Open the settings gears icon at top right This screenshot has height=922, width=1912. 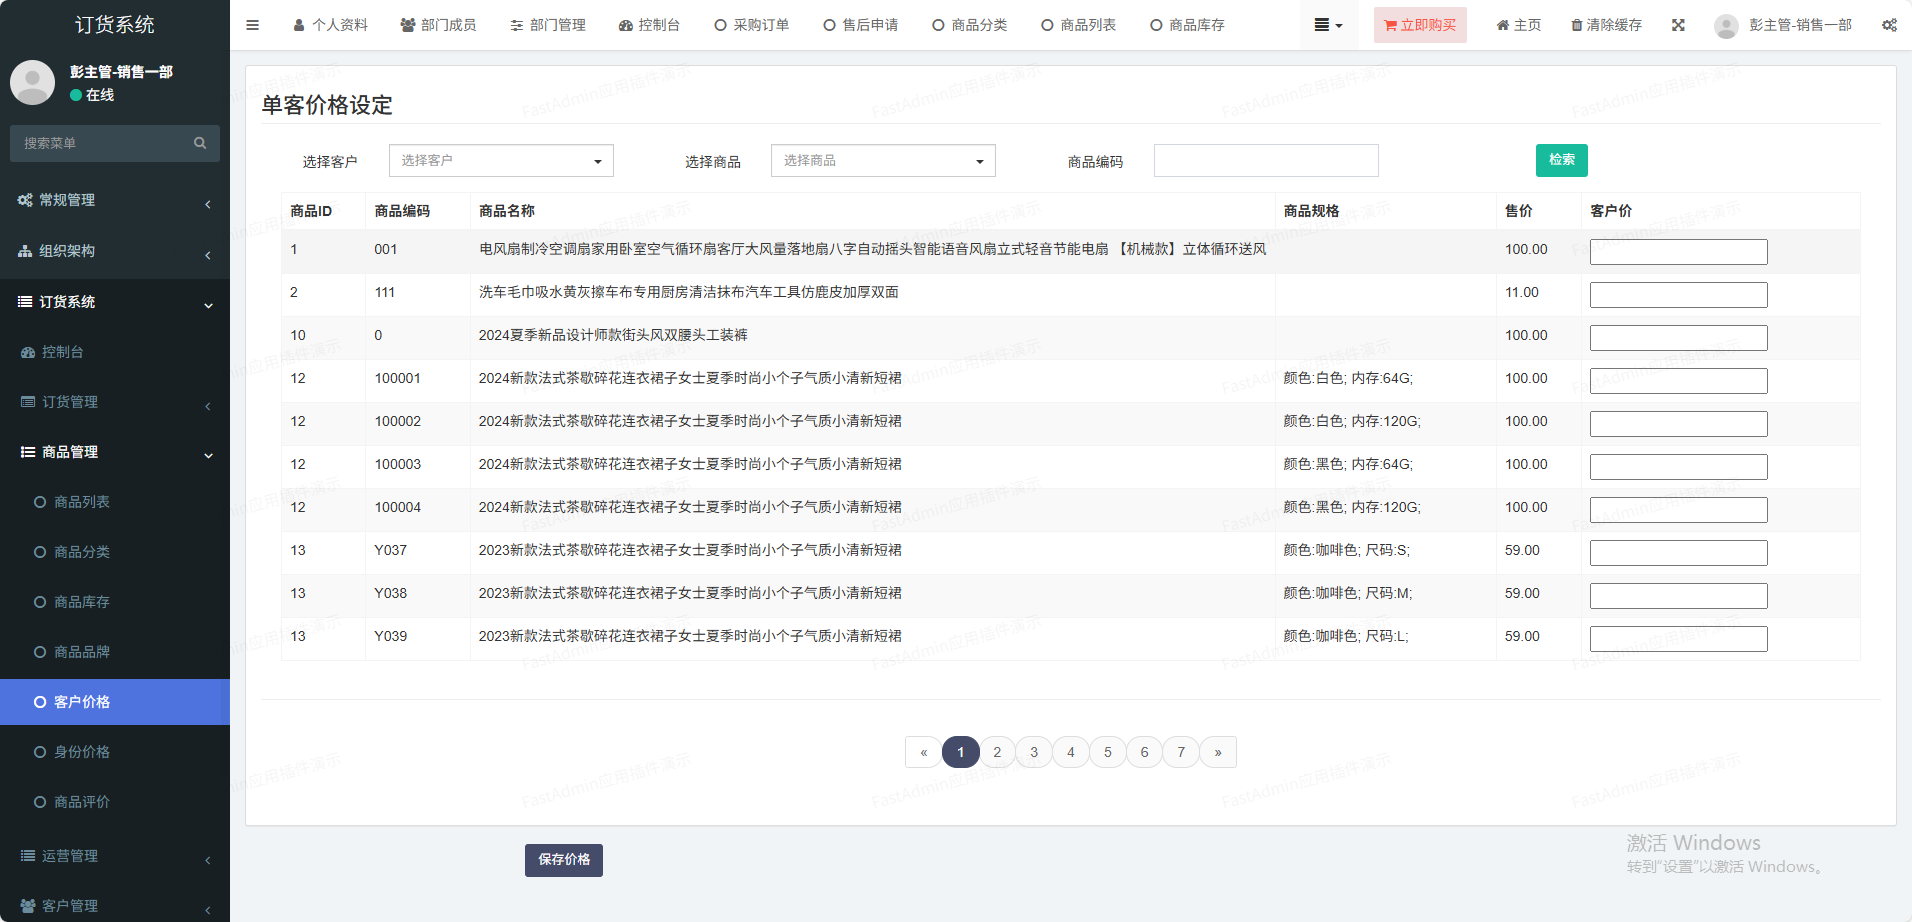click(1889, 25)
